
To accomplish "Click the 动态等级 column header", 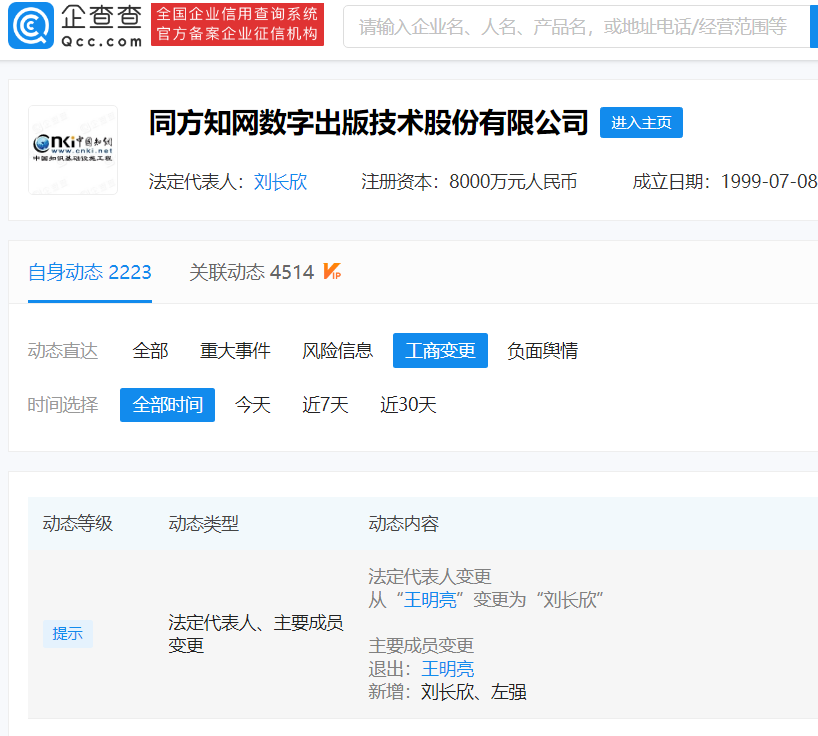I will (78, 524).
